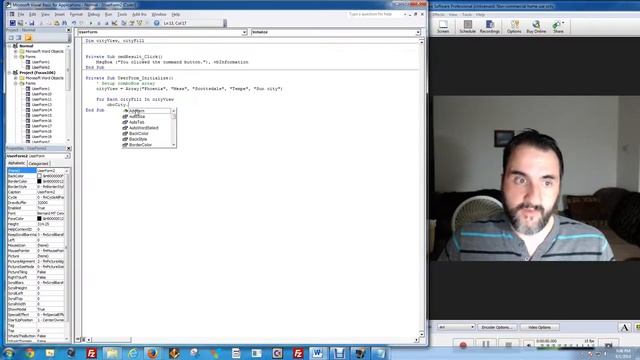This screenshot has height=360, width=640.
Task: Click the Reset stop icon
Action: pos(107,23)
